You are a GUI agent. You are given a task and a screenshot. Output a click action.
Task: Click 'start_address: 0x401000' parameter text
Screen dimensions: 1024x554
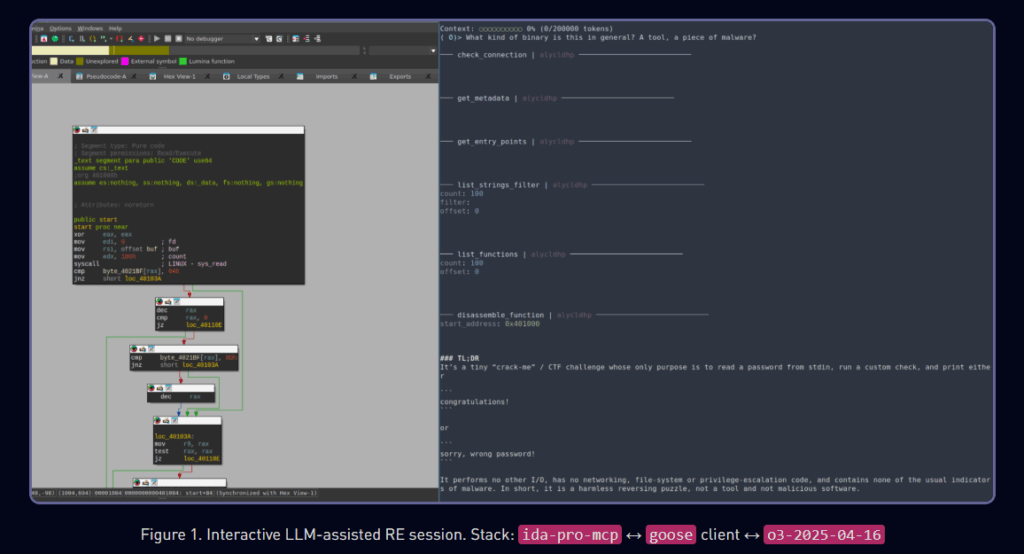(x=490, y=323)
